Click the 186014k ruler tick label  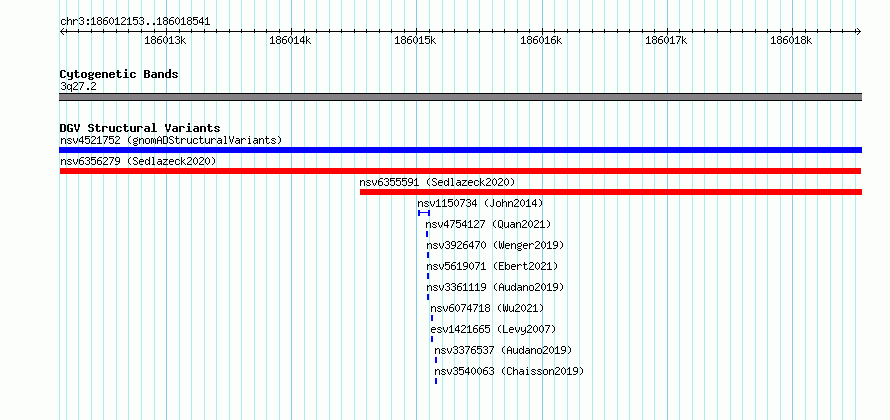[291, 40]
